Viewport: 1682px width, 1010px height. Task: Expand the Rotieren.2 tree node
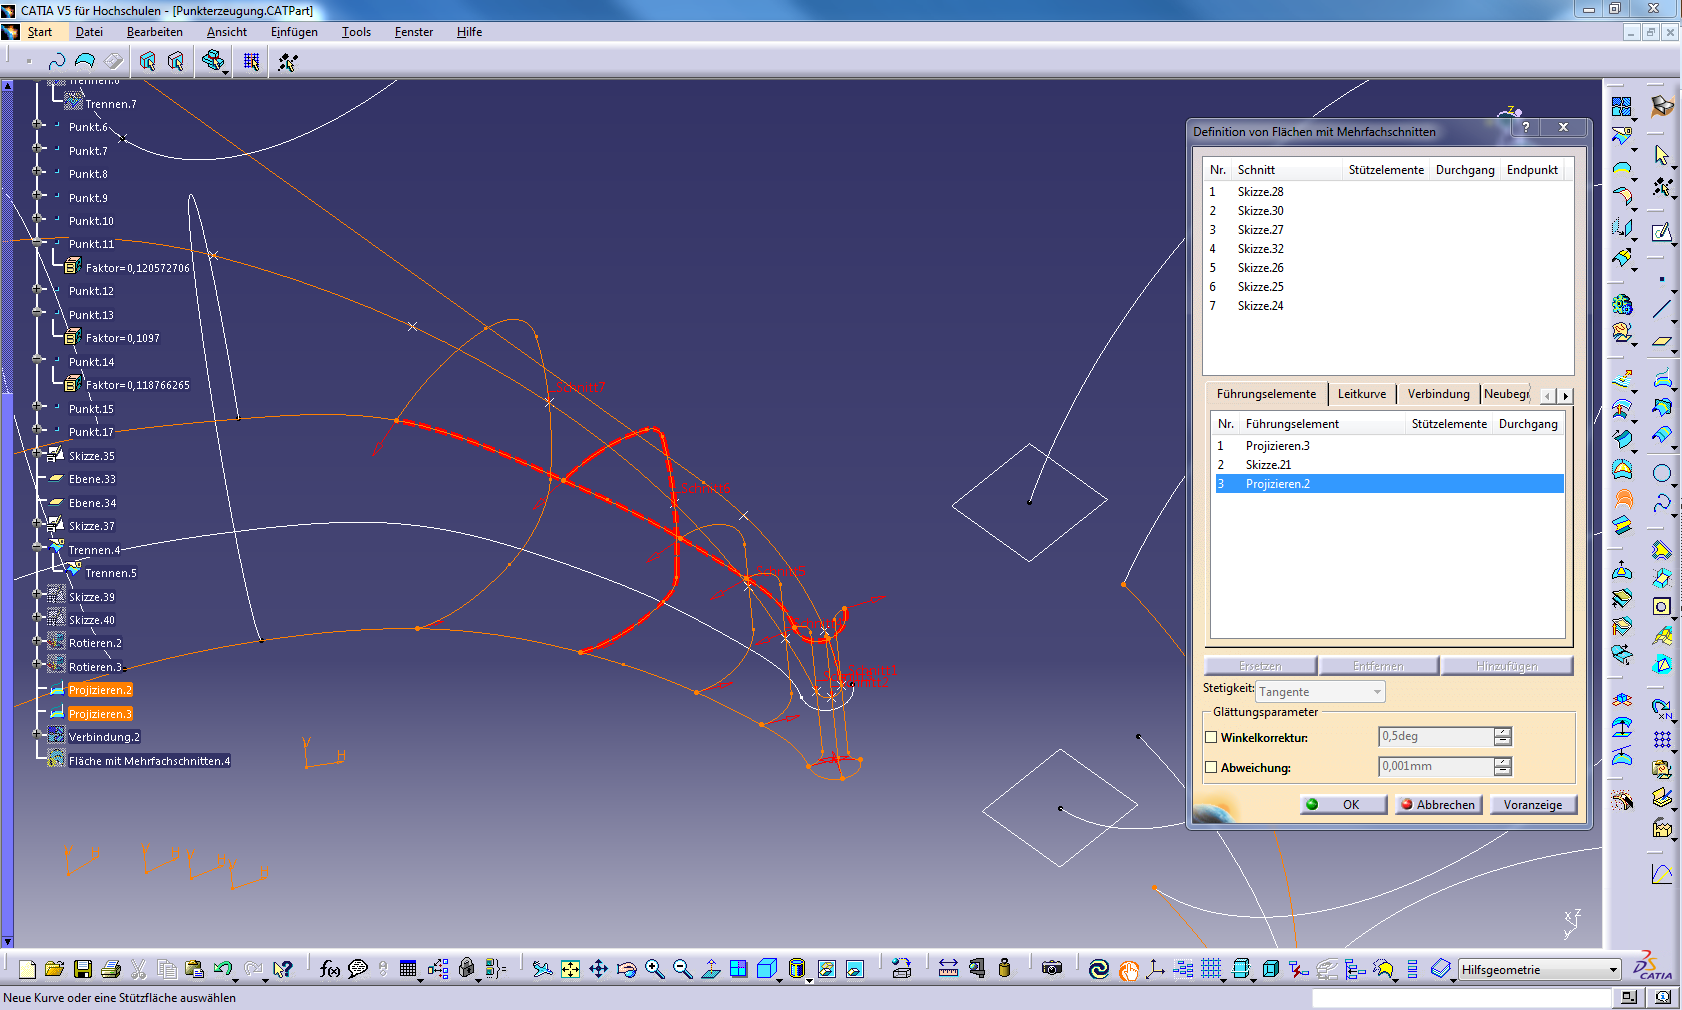[38, 643]
